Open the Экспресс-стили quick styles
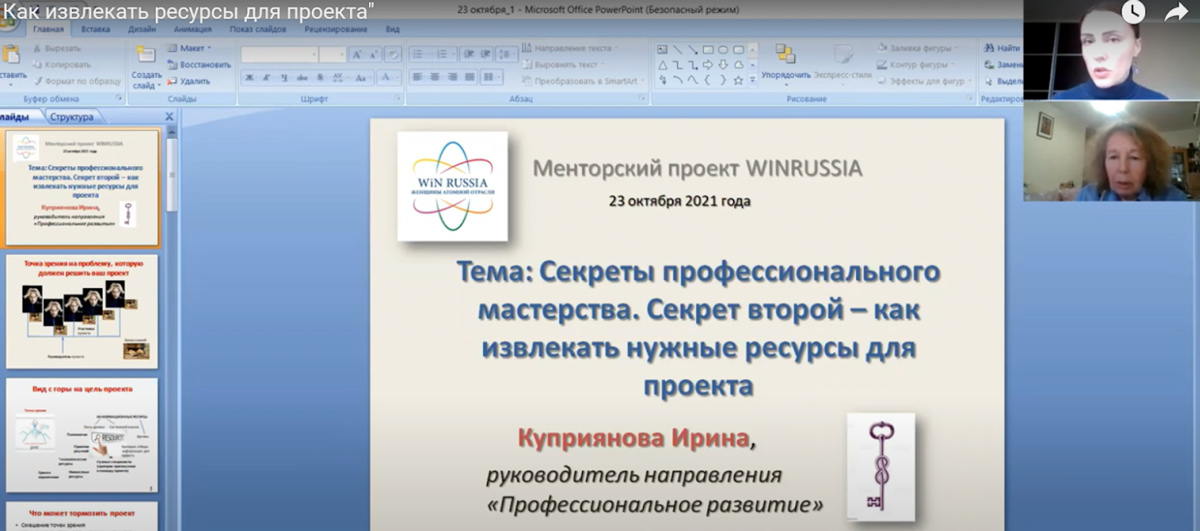Image resolution: width=1200 pixels, height=531 pixels. [x=843, y=64]
